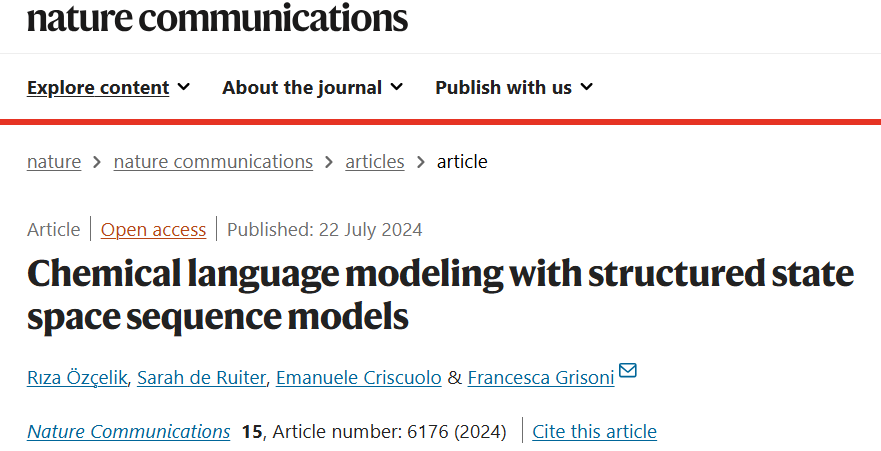Click author Emanuele Criscuolo

coord(358,377)
